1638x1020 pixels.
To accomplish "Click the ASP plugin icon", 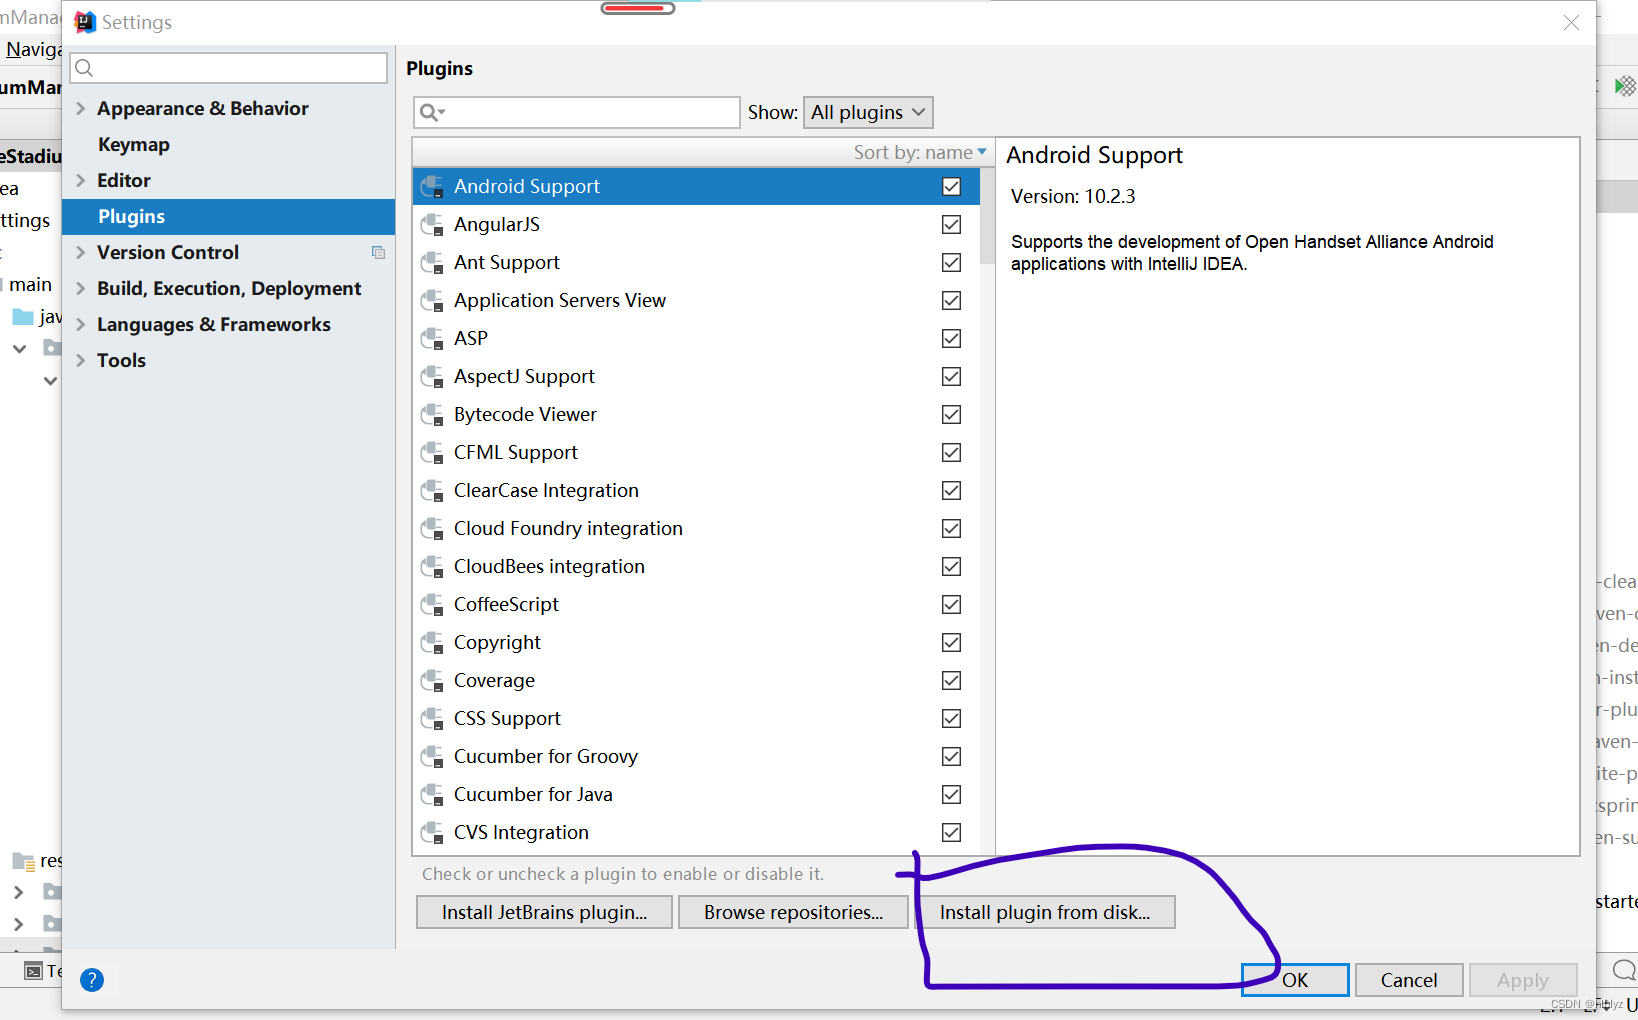I will pyautogui.click(x=432, y=338).
